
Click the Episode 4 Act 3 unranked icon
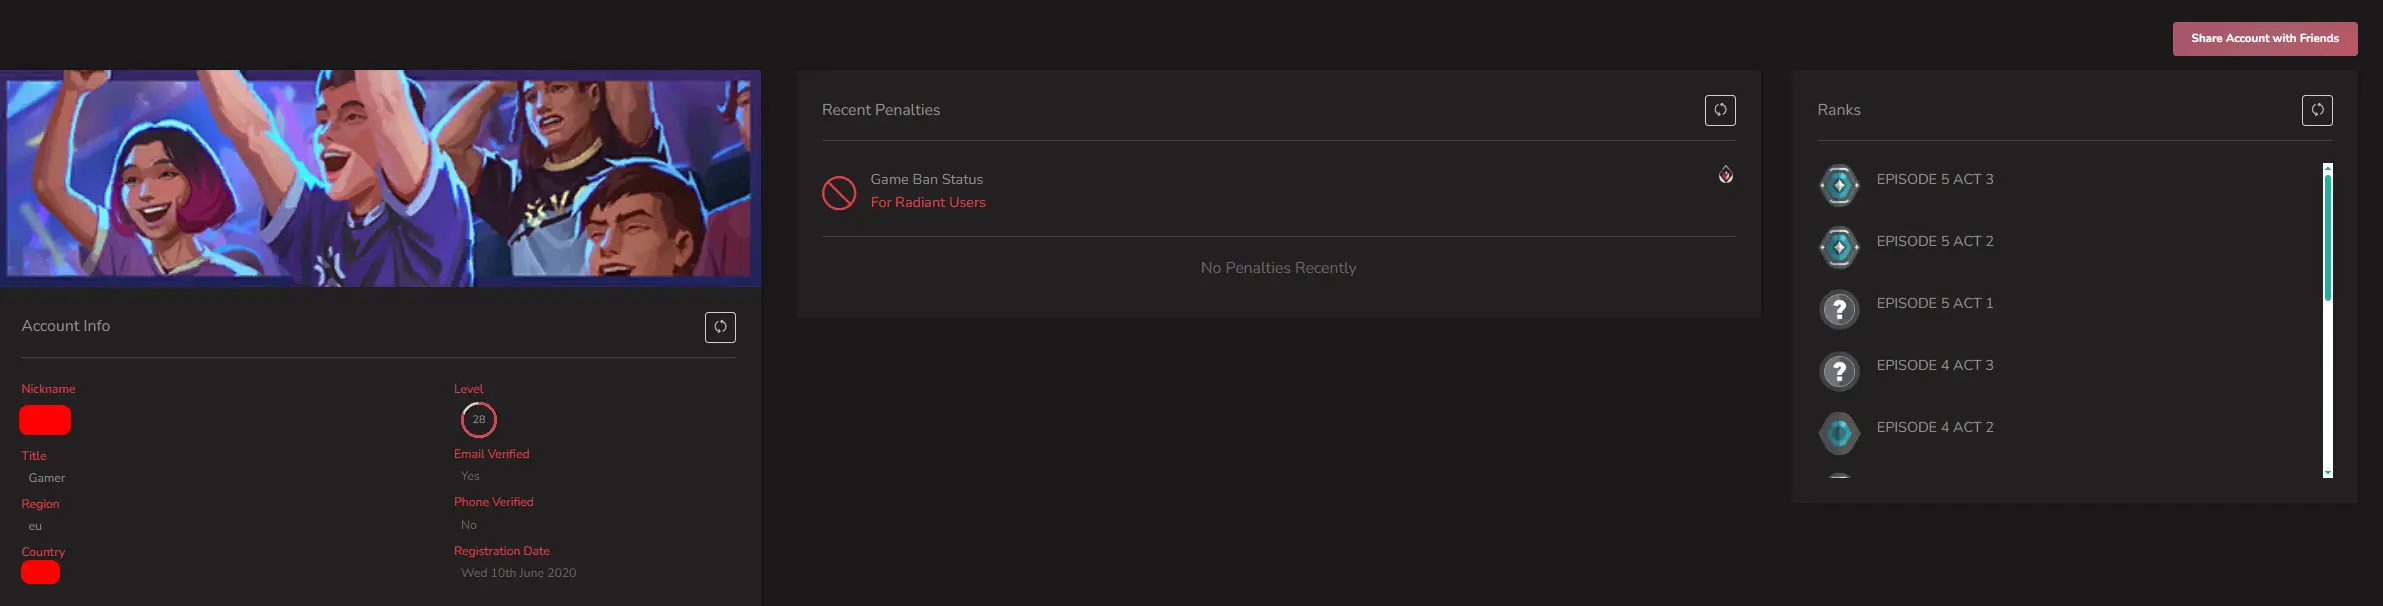1839,371
